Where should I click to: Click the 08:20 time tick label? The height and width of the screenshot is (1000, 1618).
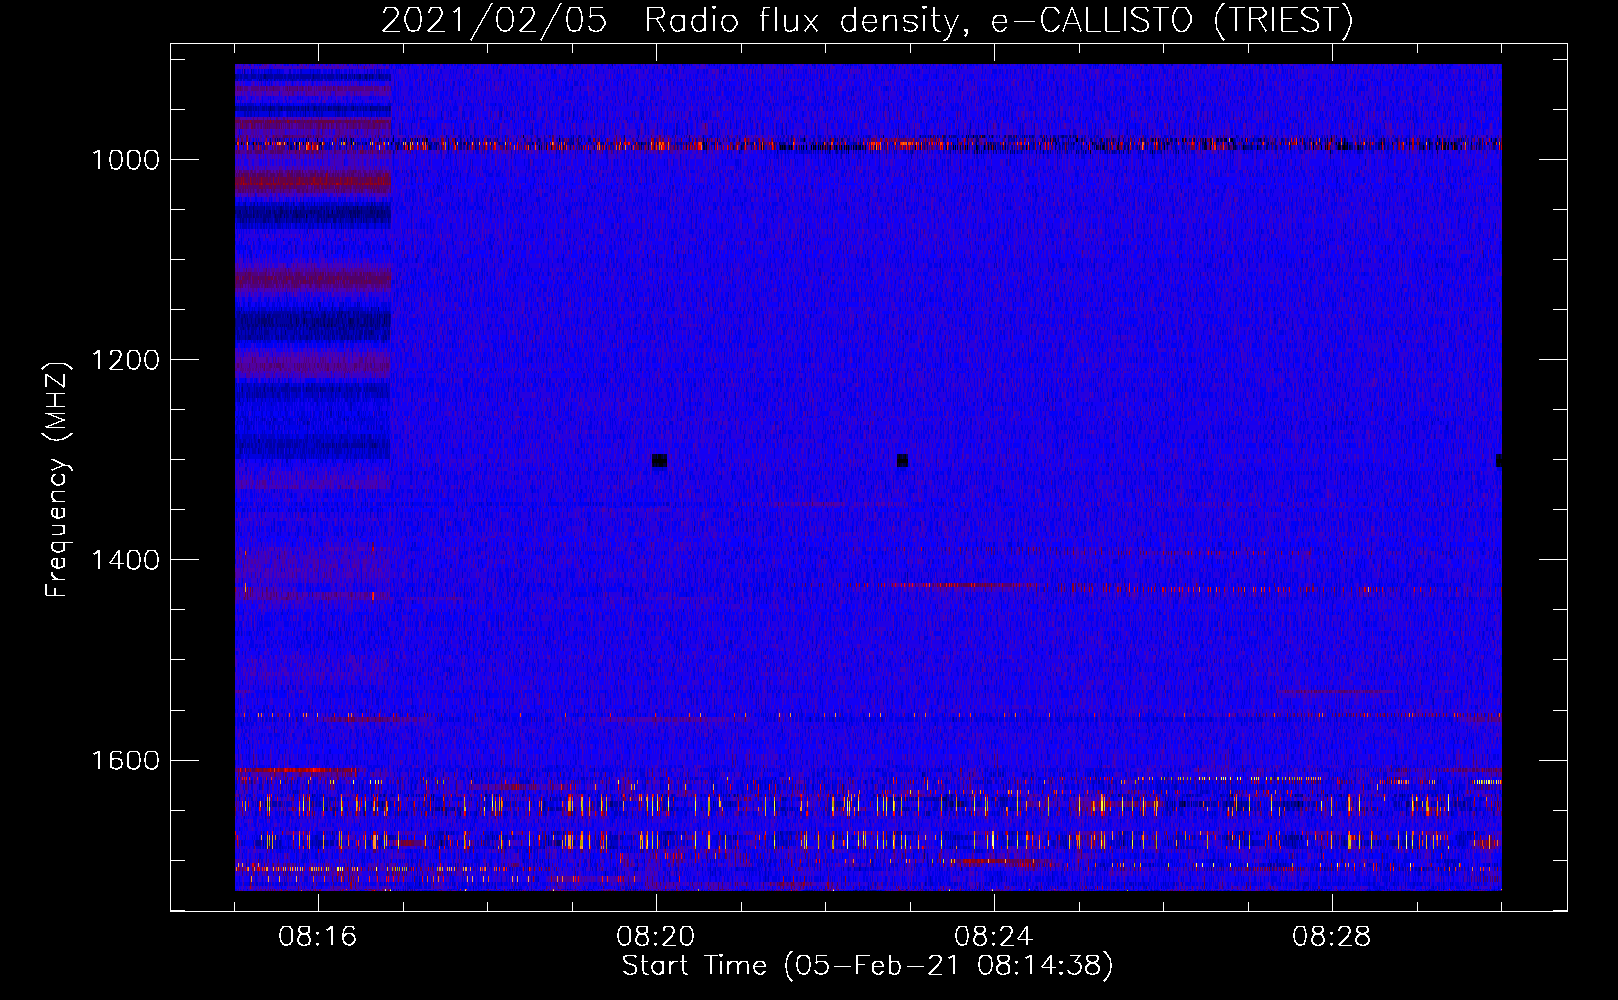click(656, 937)
